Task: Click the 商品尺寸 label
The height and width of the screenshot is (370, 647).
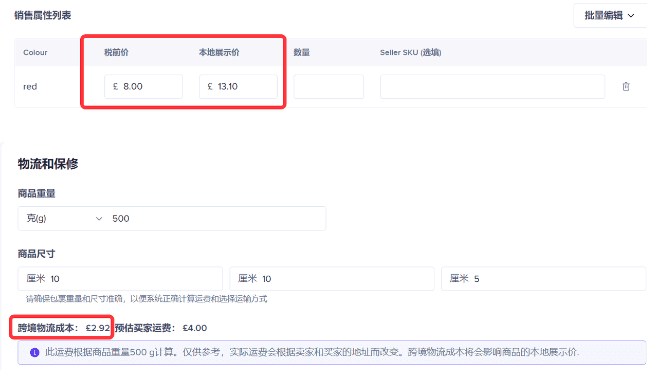Action: [36, 254]
